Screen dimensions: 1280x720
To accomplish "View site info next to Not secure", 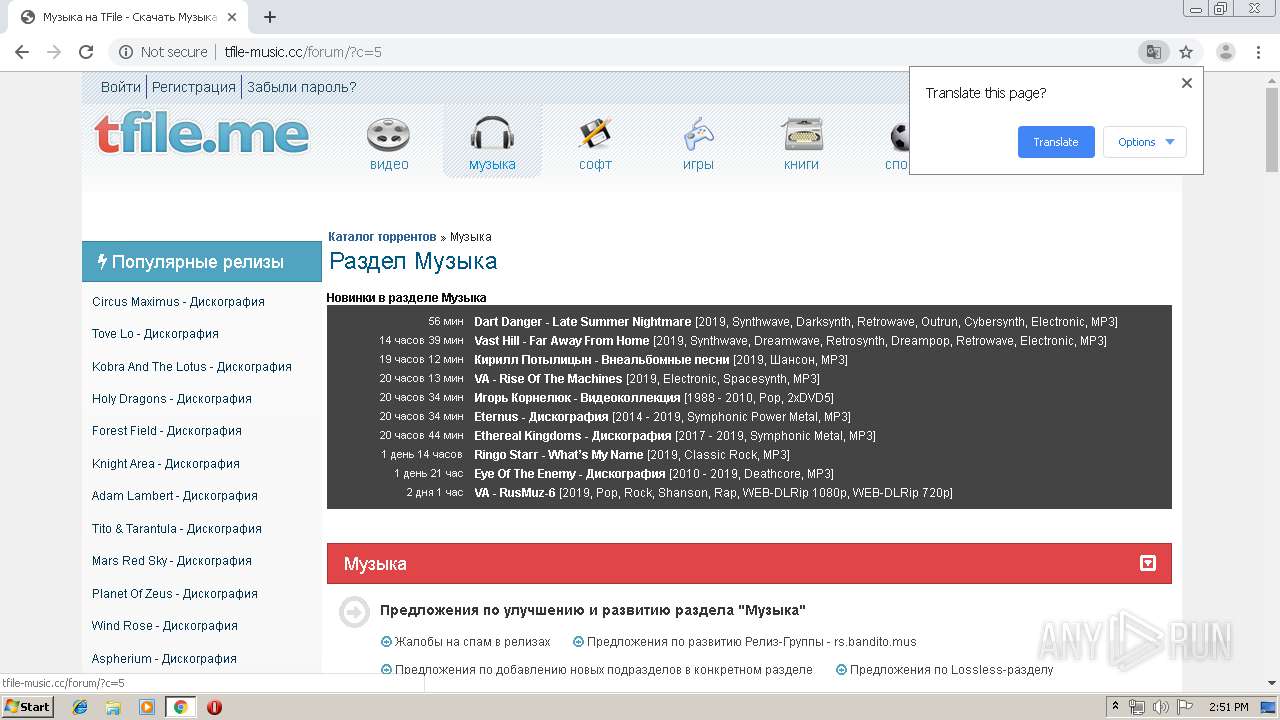I will [x=126, y=52].
